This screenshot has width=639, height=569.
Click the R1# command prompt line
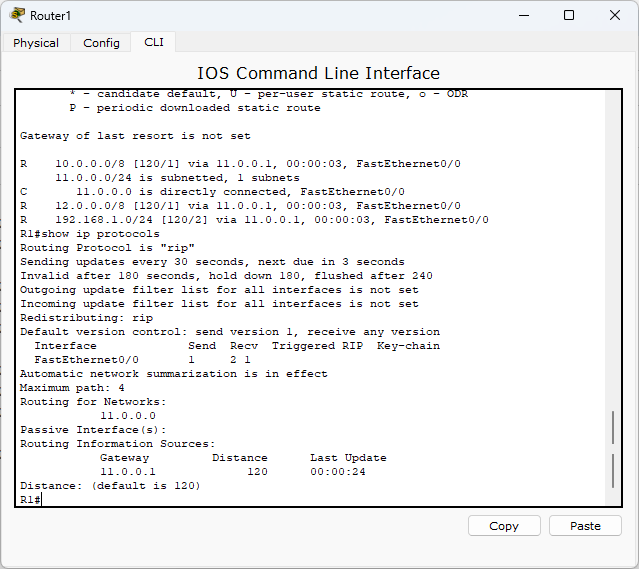click(31, 500)
